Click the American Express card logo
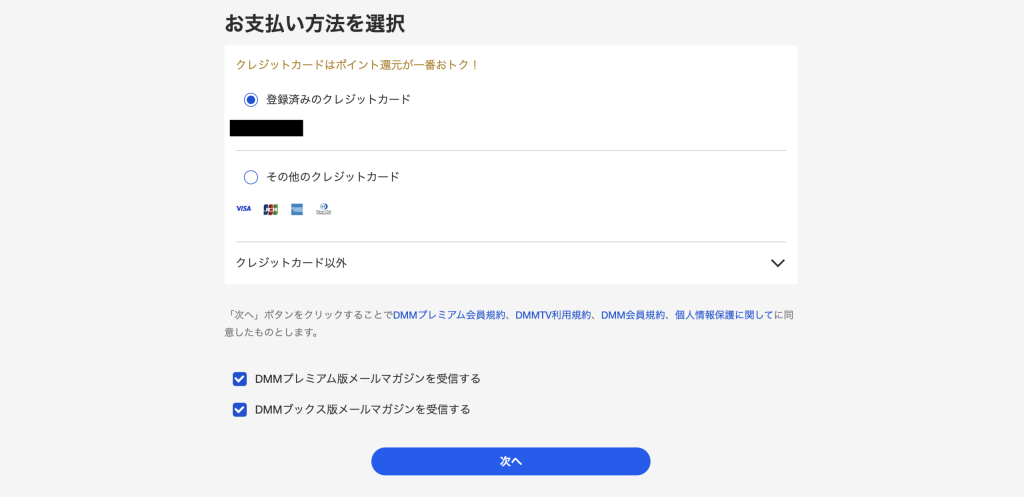Viewport: 1024px width, 497px height. tap(297, 209)
